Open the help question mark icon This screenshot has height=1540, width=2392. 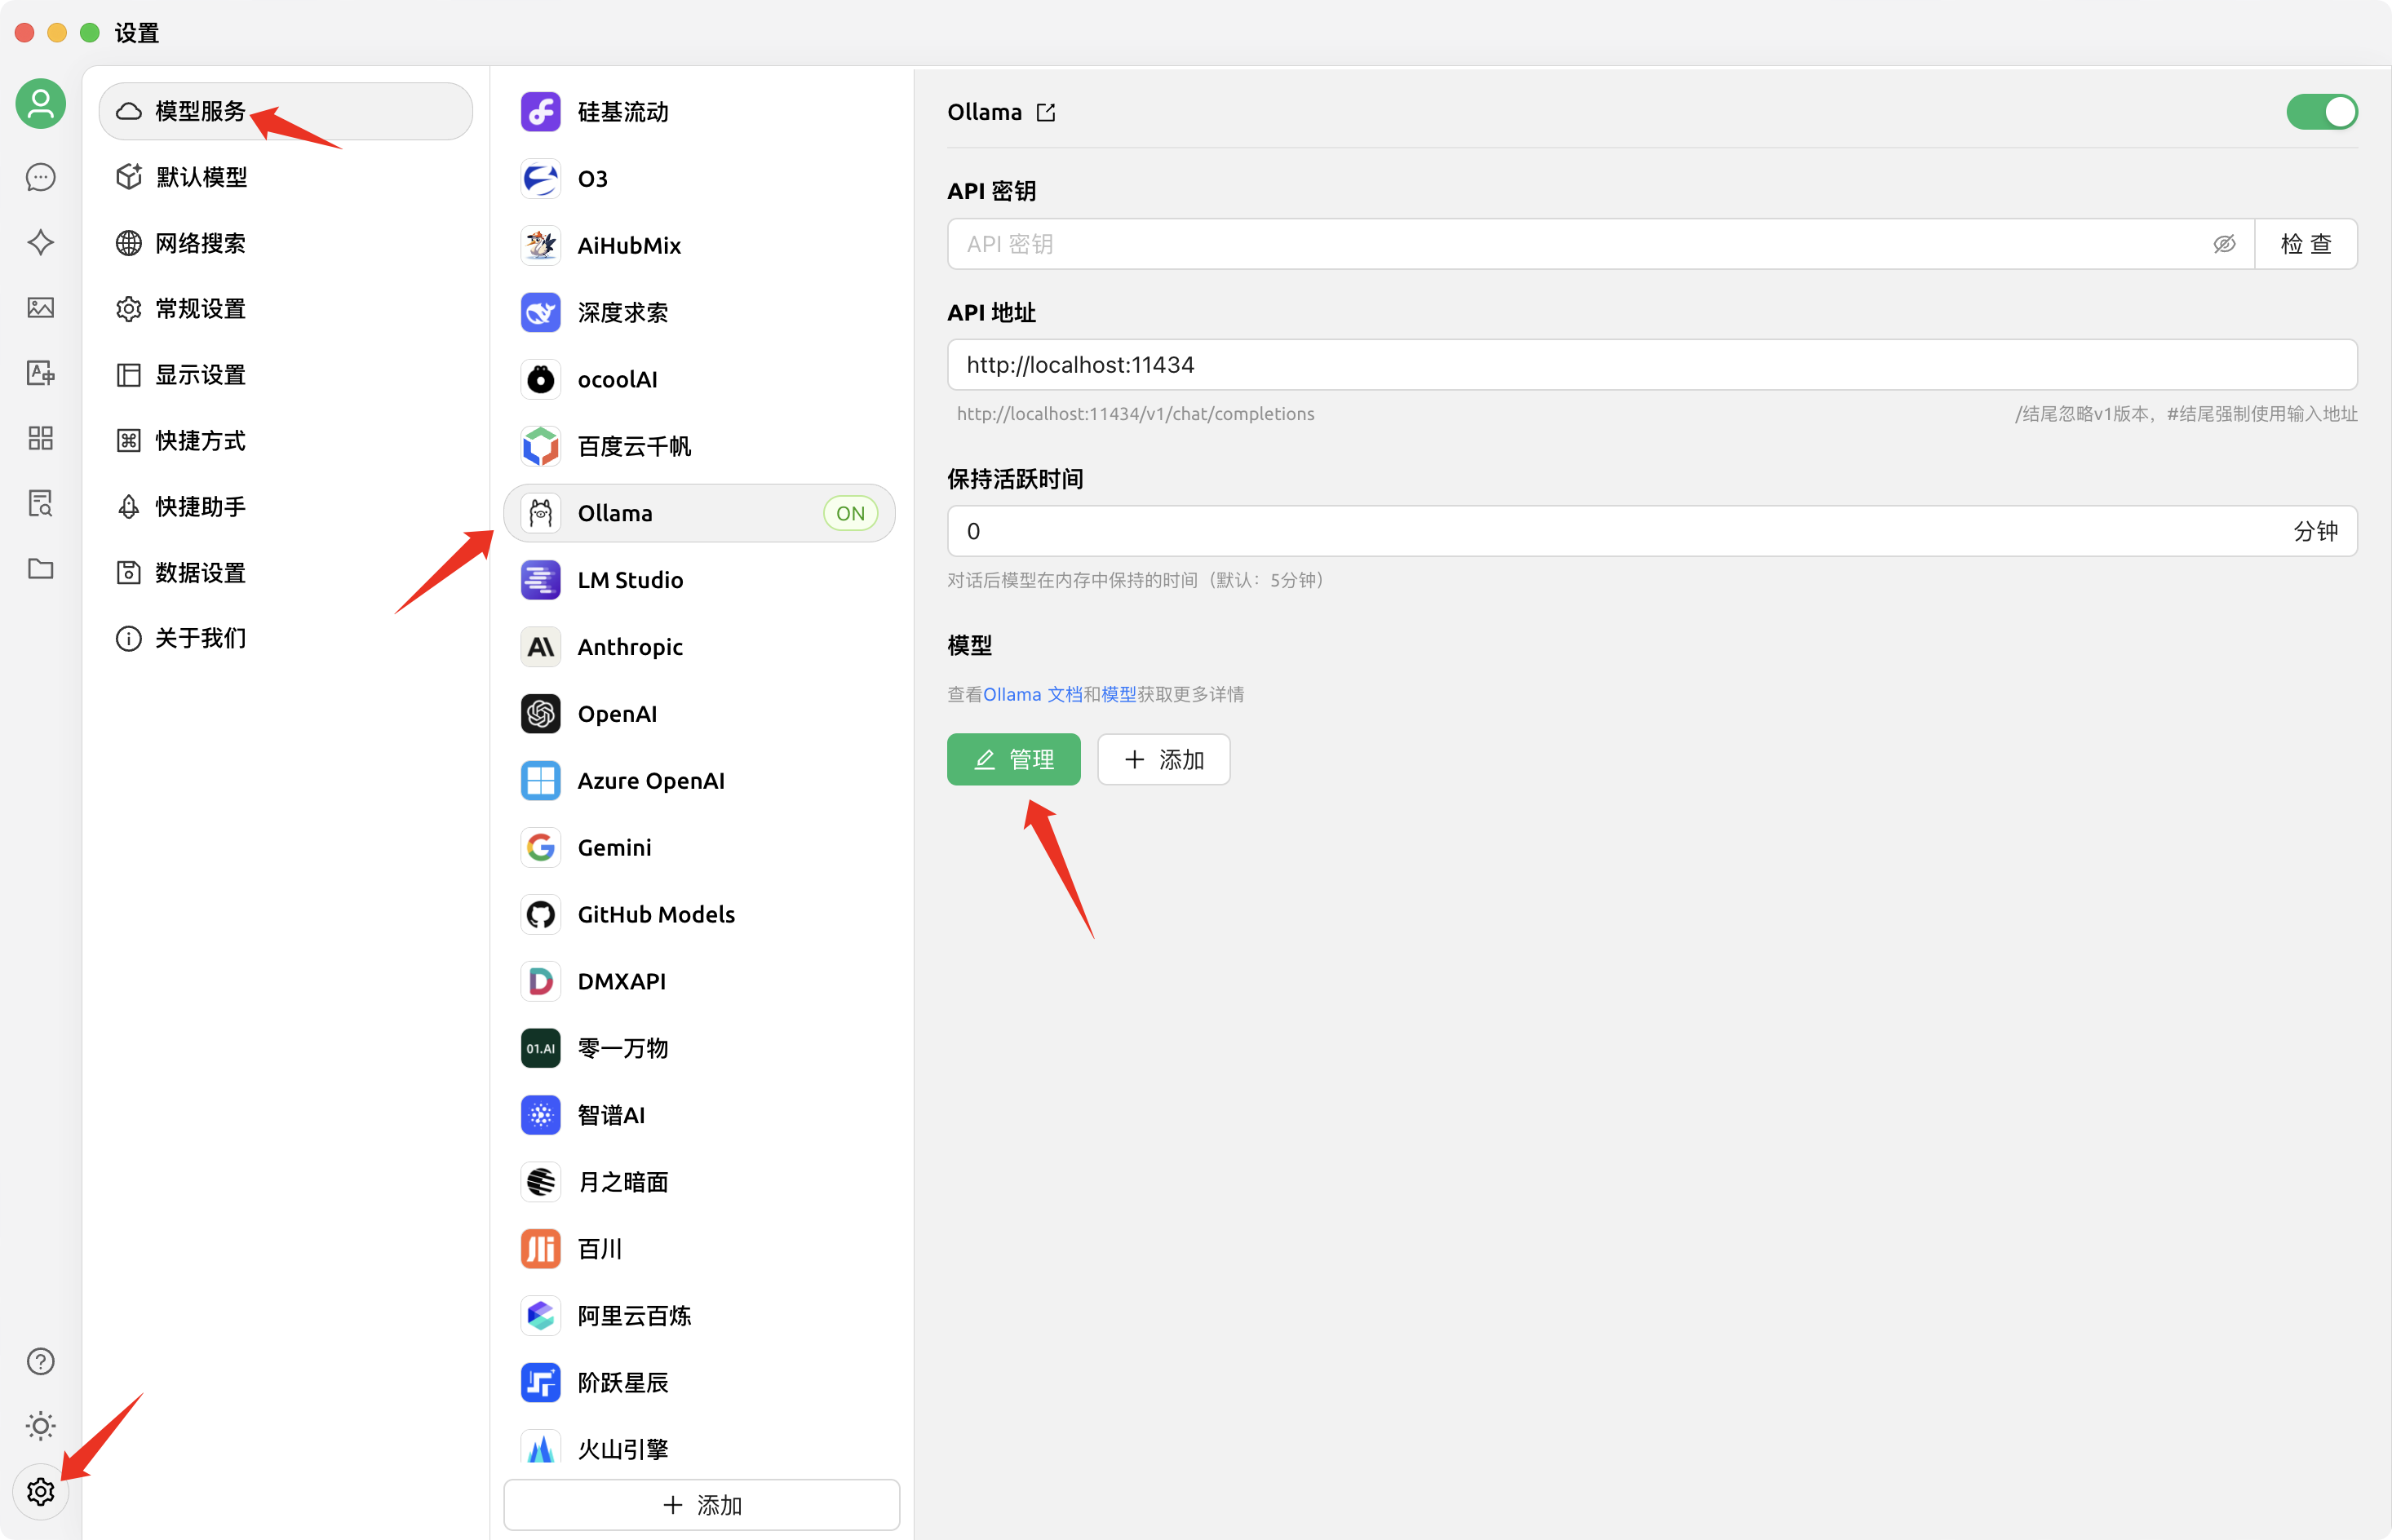click(41, 1361)
